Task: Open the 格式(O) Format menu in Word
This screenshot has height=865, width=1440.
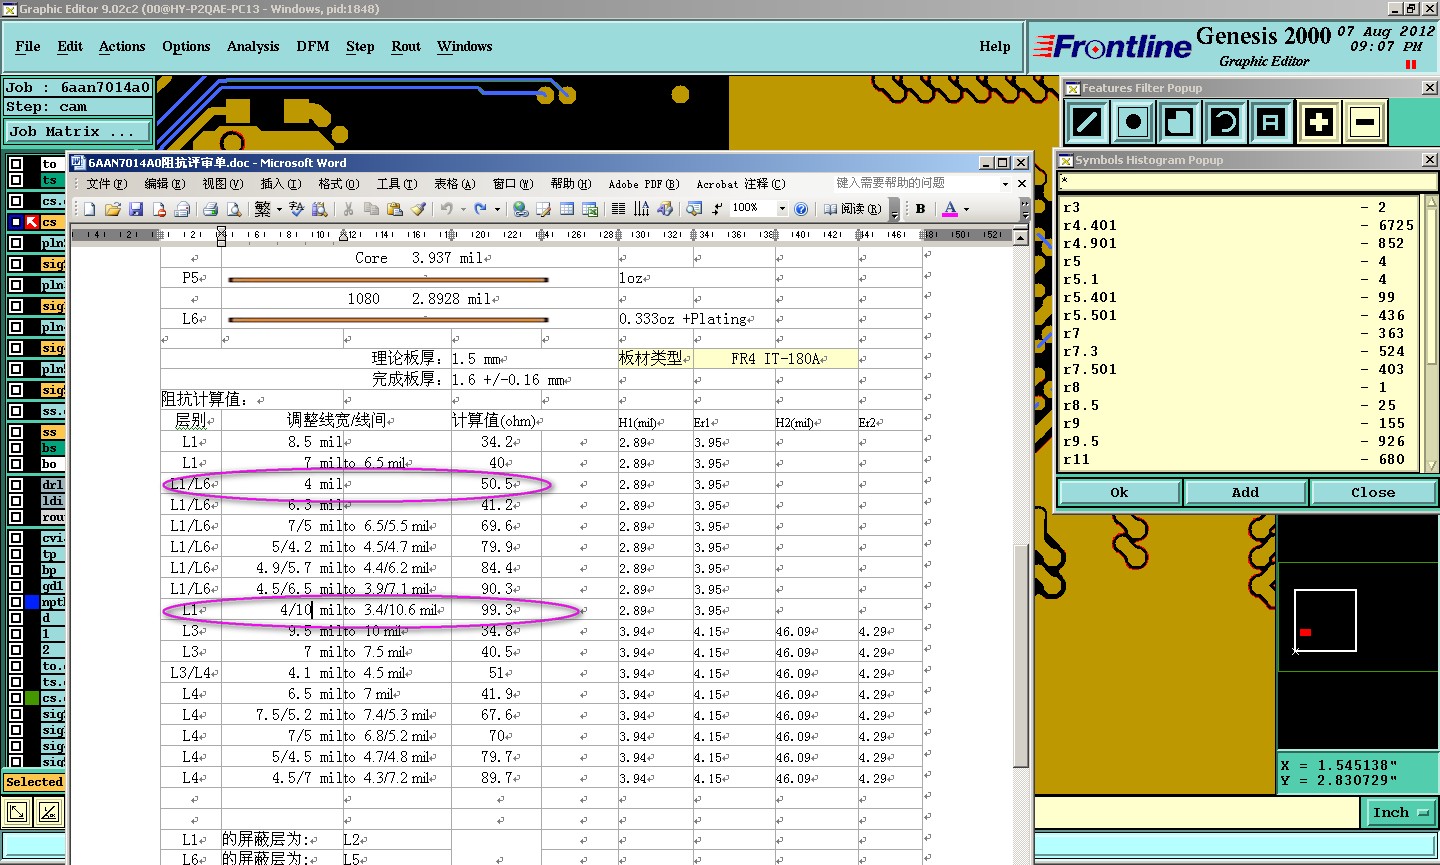Action: 339,184
